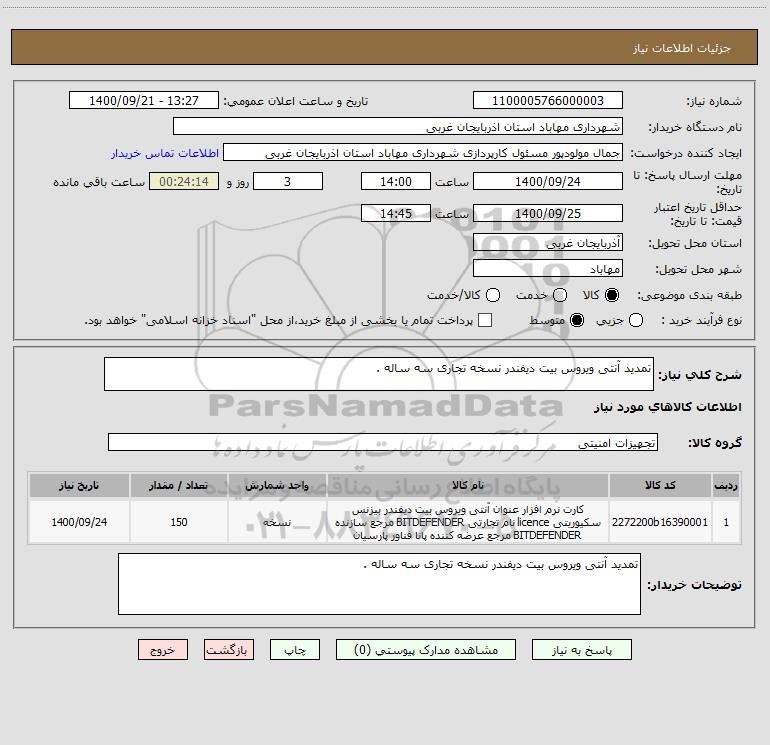Click the quantity cell 150
This screenshot has width=770, height=745.
point(179,522)
